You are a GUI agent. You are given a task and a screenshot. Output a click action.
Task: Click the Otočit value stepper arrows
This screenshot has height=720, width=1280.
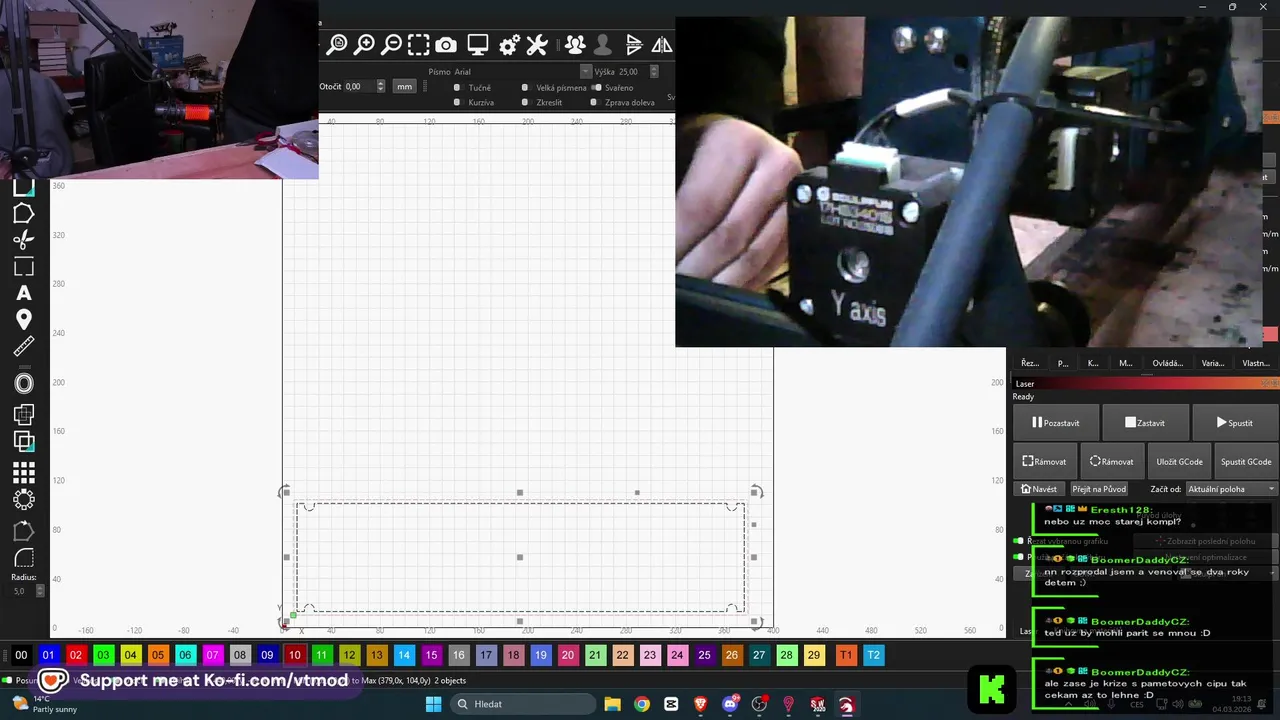tap(380, 87)
